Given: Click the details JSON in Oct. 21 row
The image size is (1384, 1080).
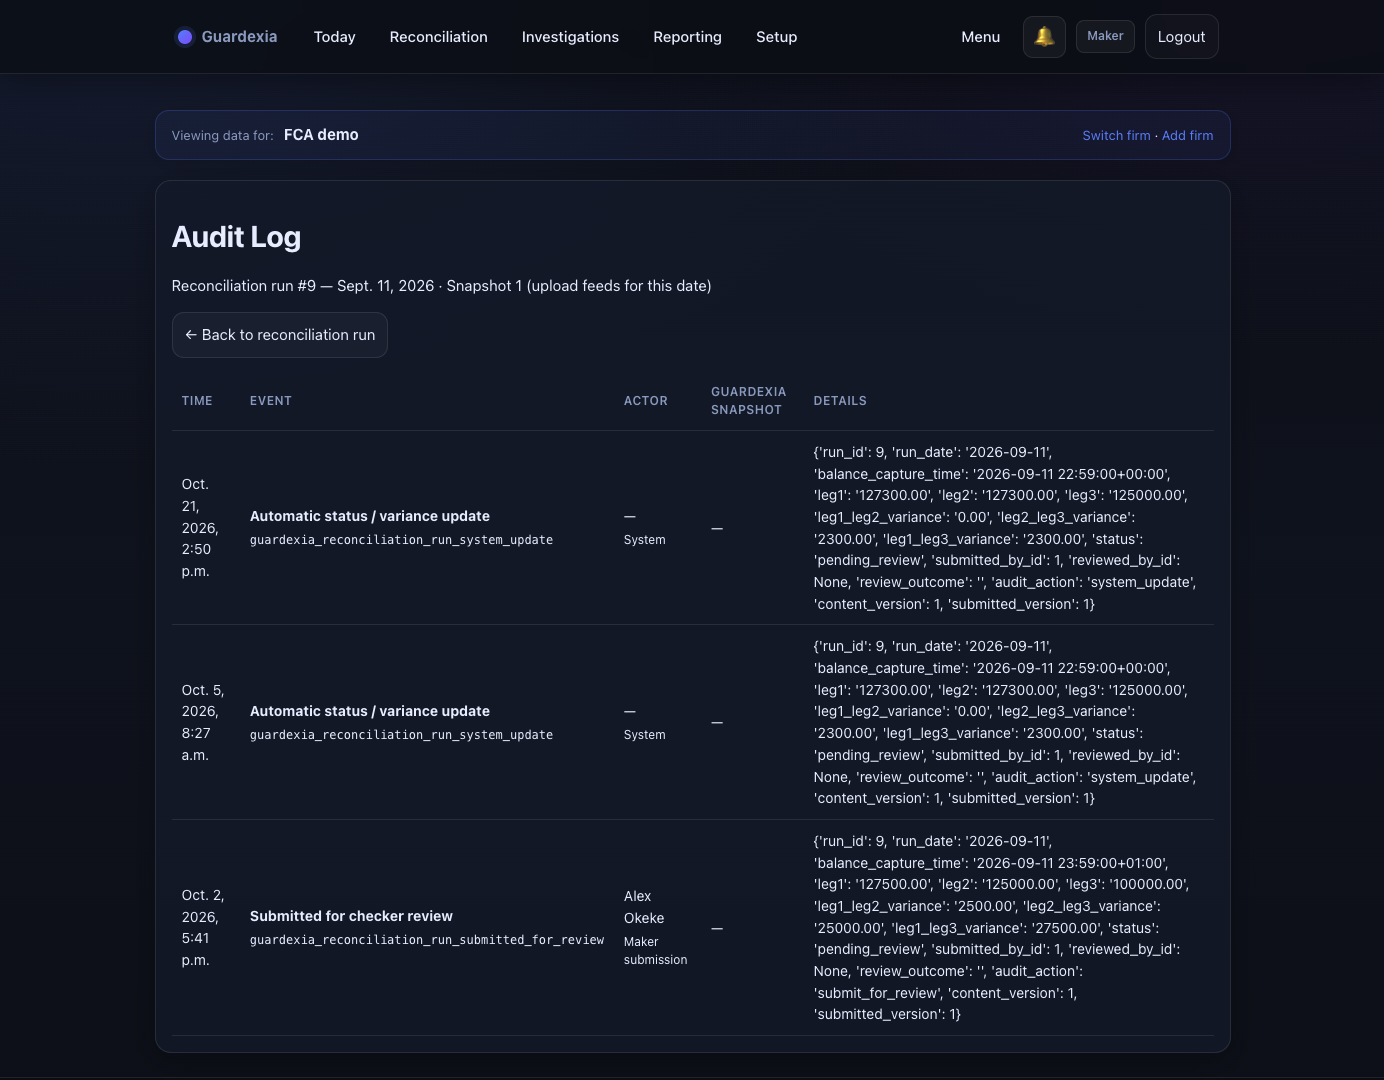Looking at the screenshot, I should pyautogui.click(x=1005, y=528).
